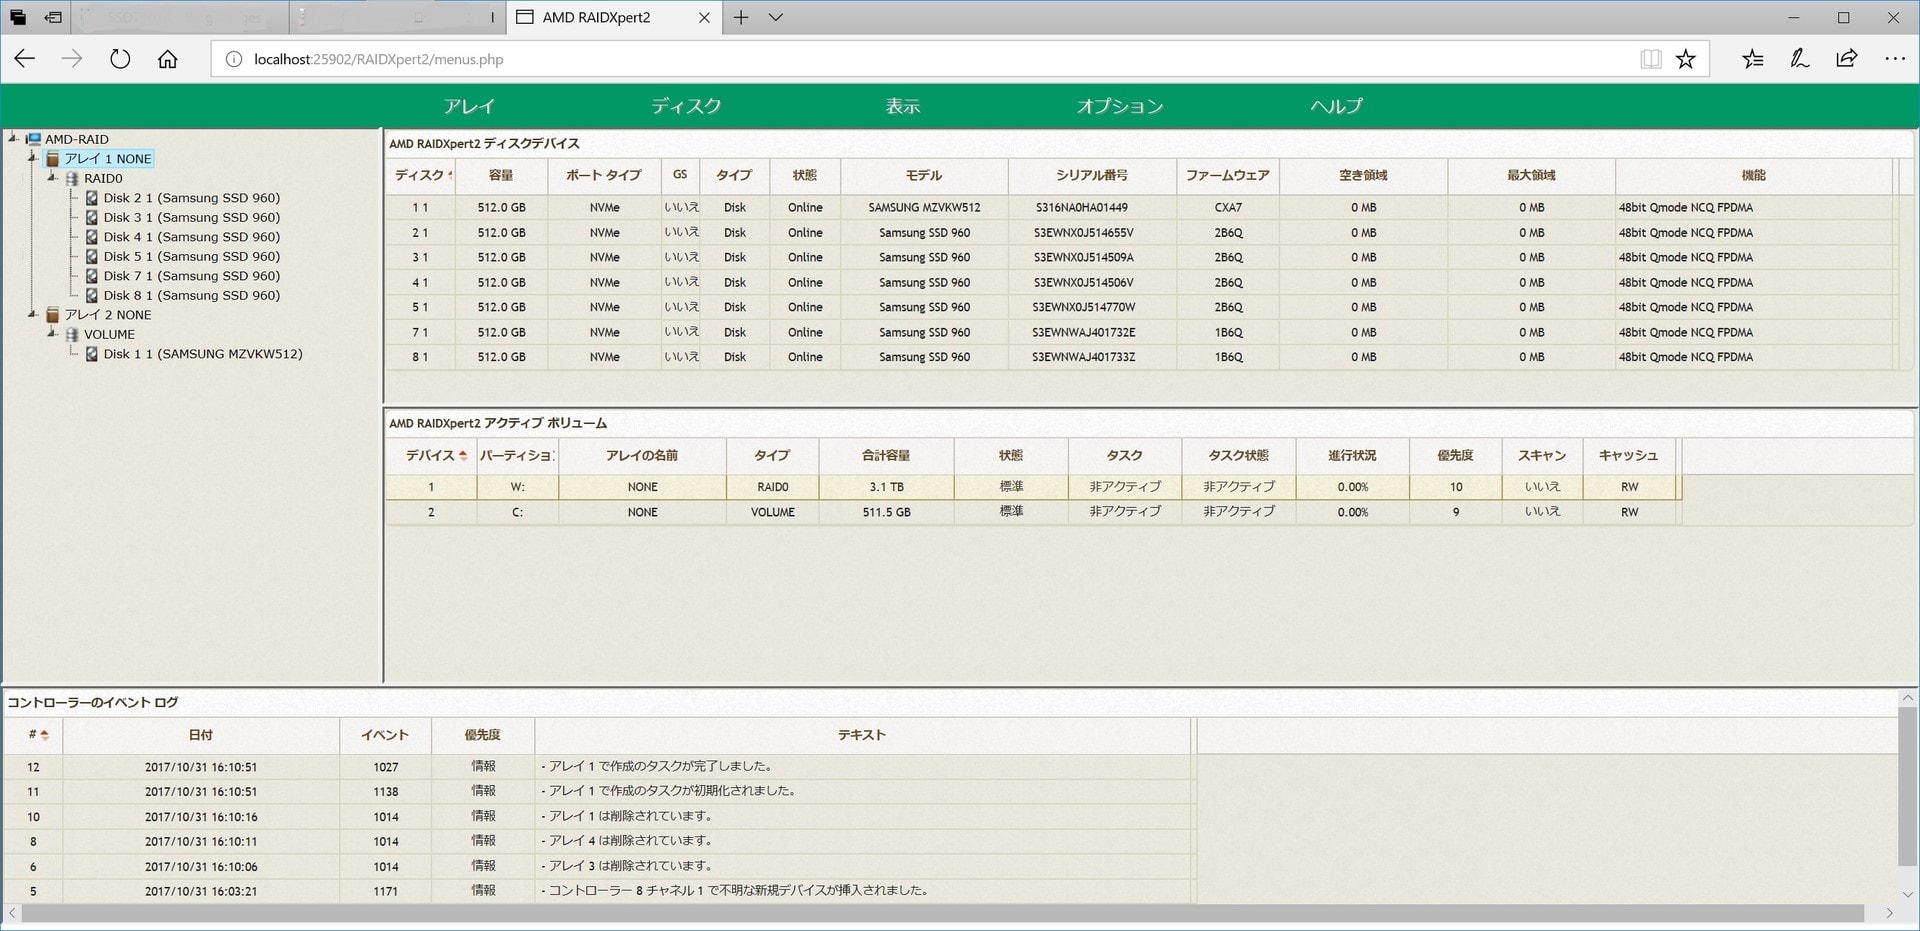This screenshot has width=1920, height=931.
Task: Open a new browser tab with plus
Action: tap(741, 17)
